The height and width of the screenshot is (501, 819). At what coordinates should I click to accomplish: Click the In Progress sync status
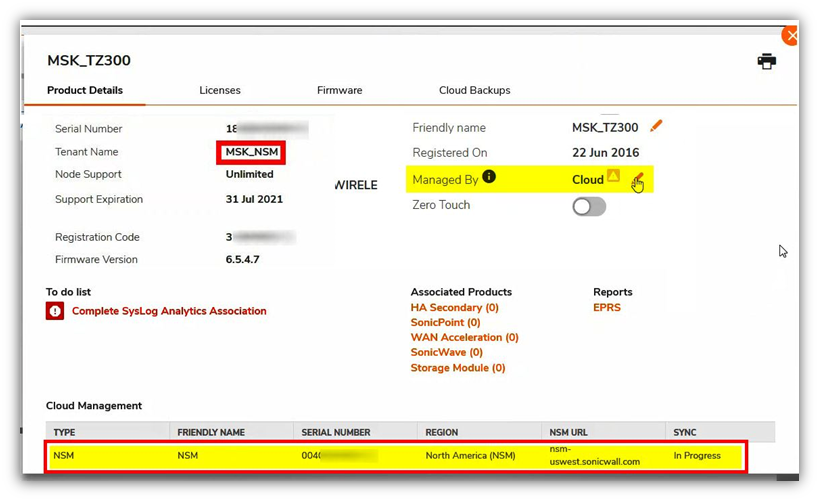pos(697,456)
